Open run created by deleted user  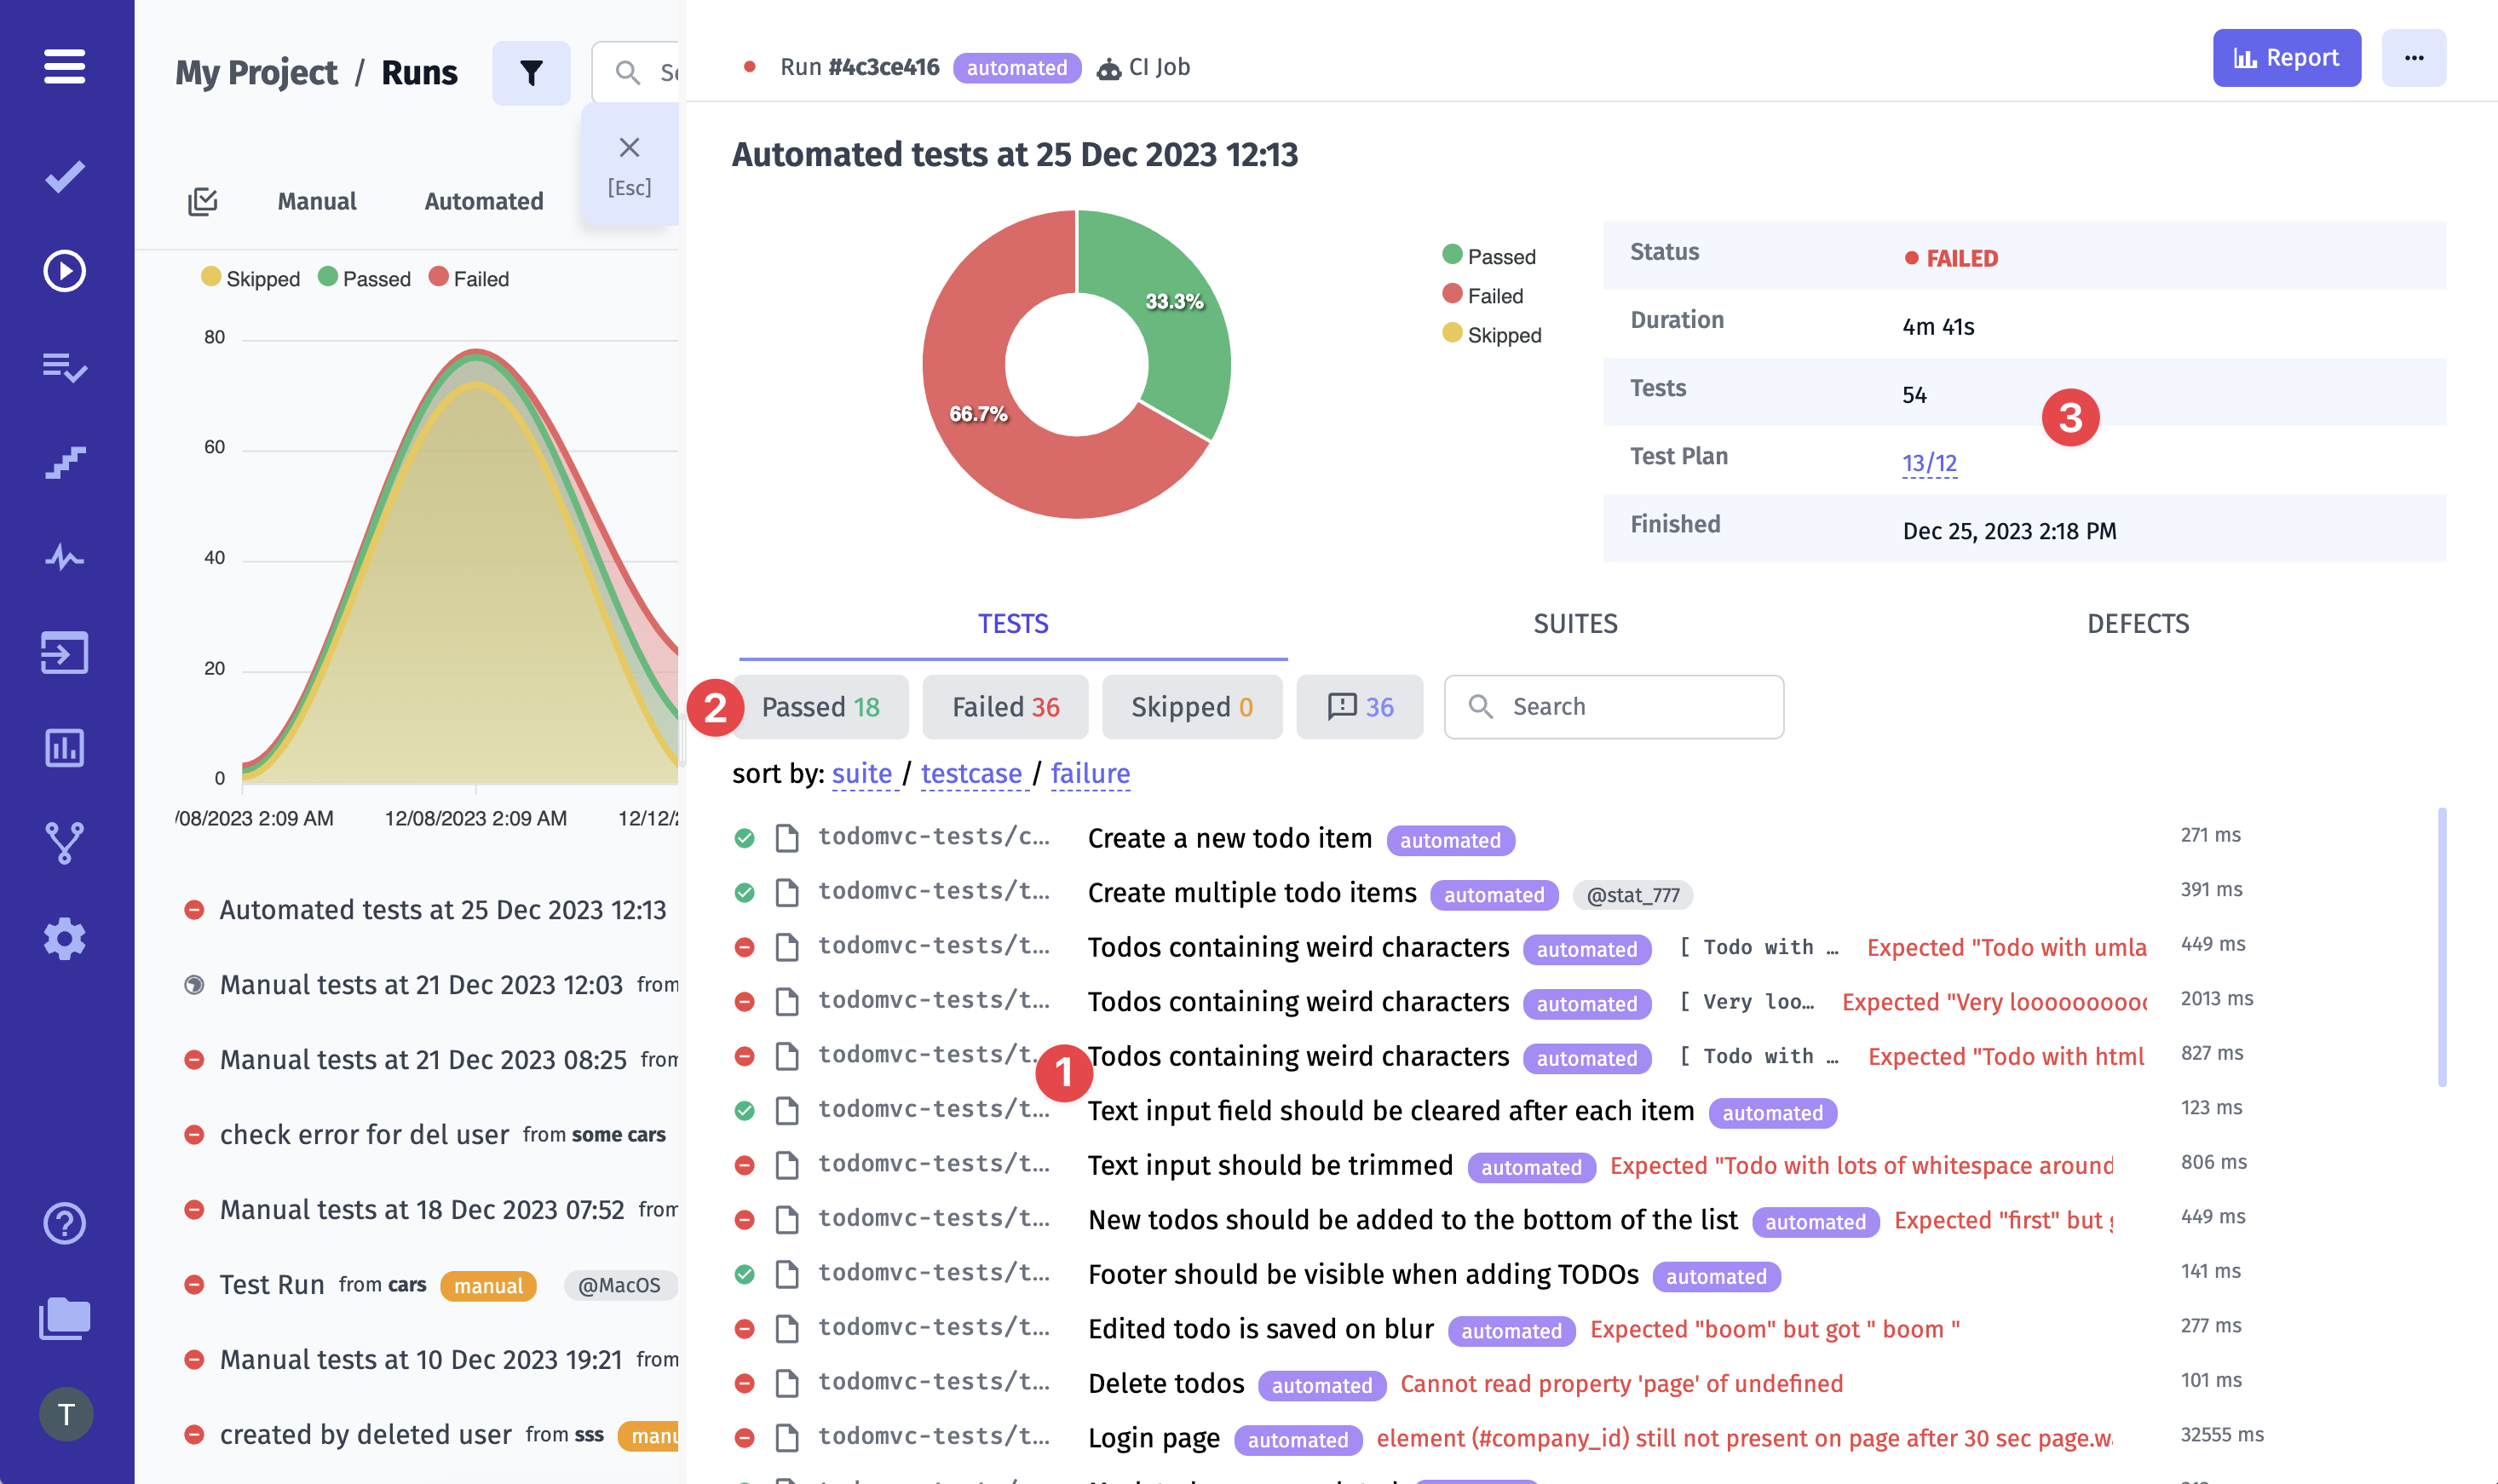[x=365, y=1435]
